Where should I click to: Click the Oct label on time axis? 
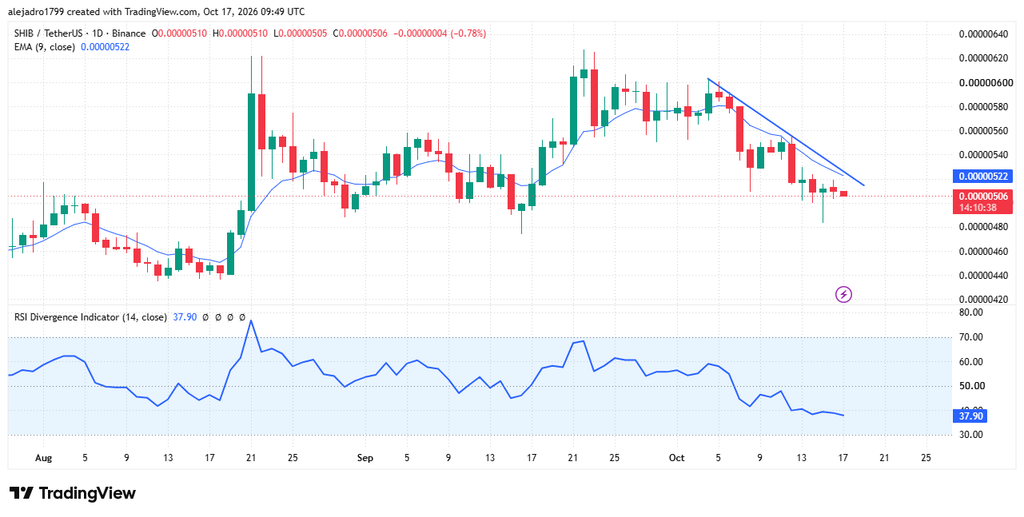(x=677, y=458)
